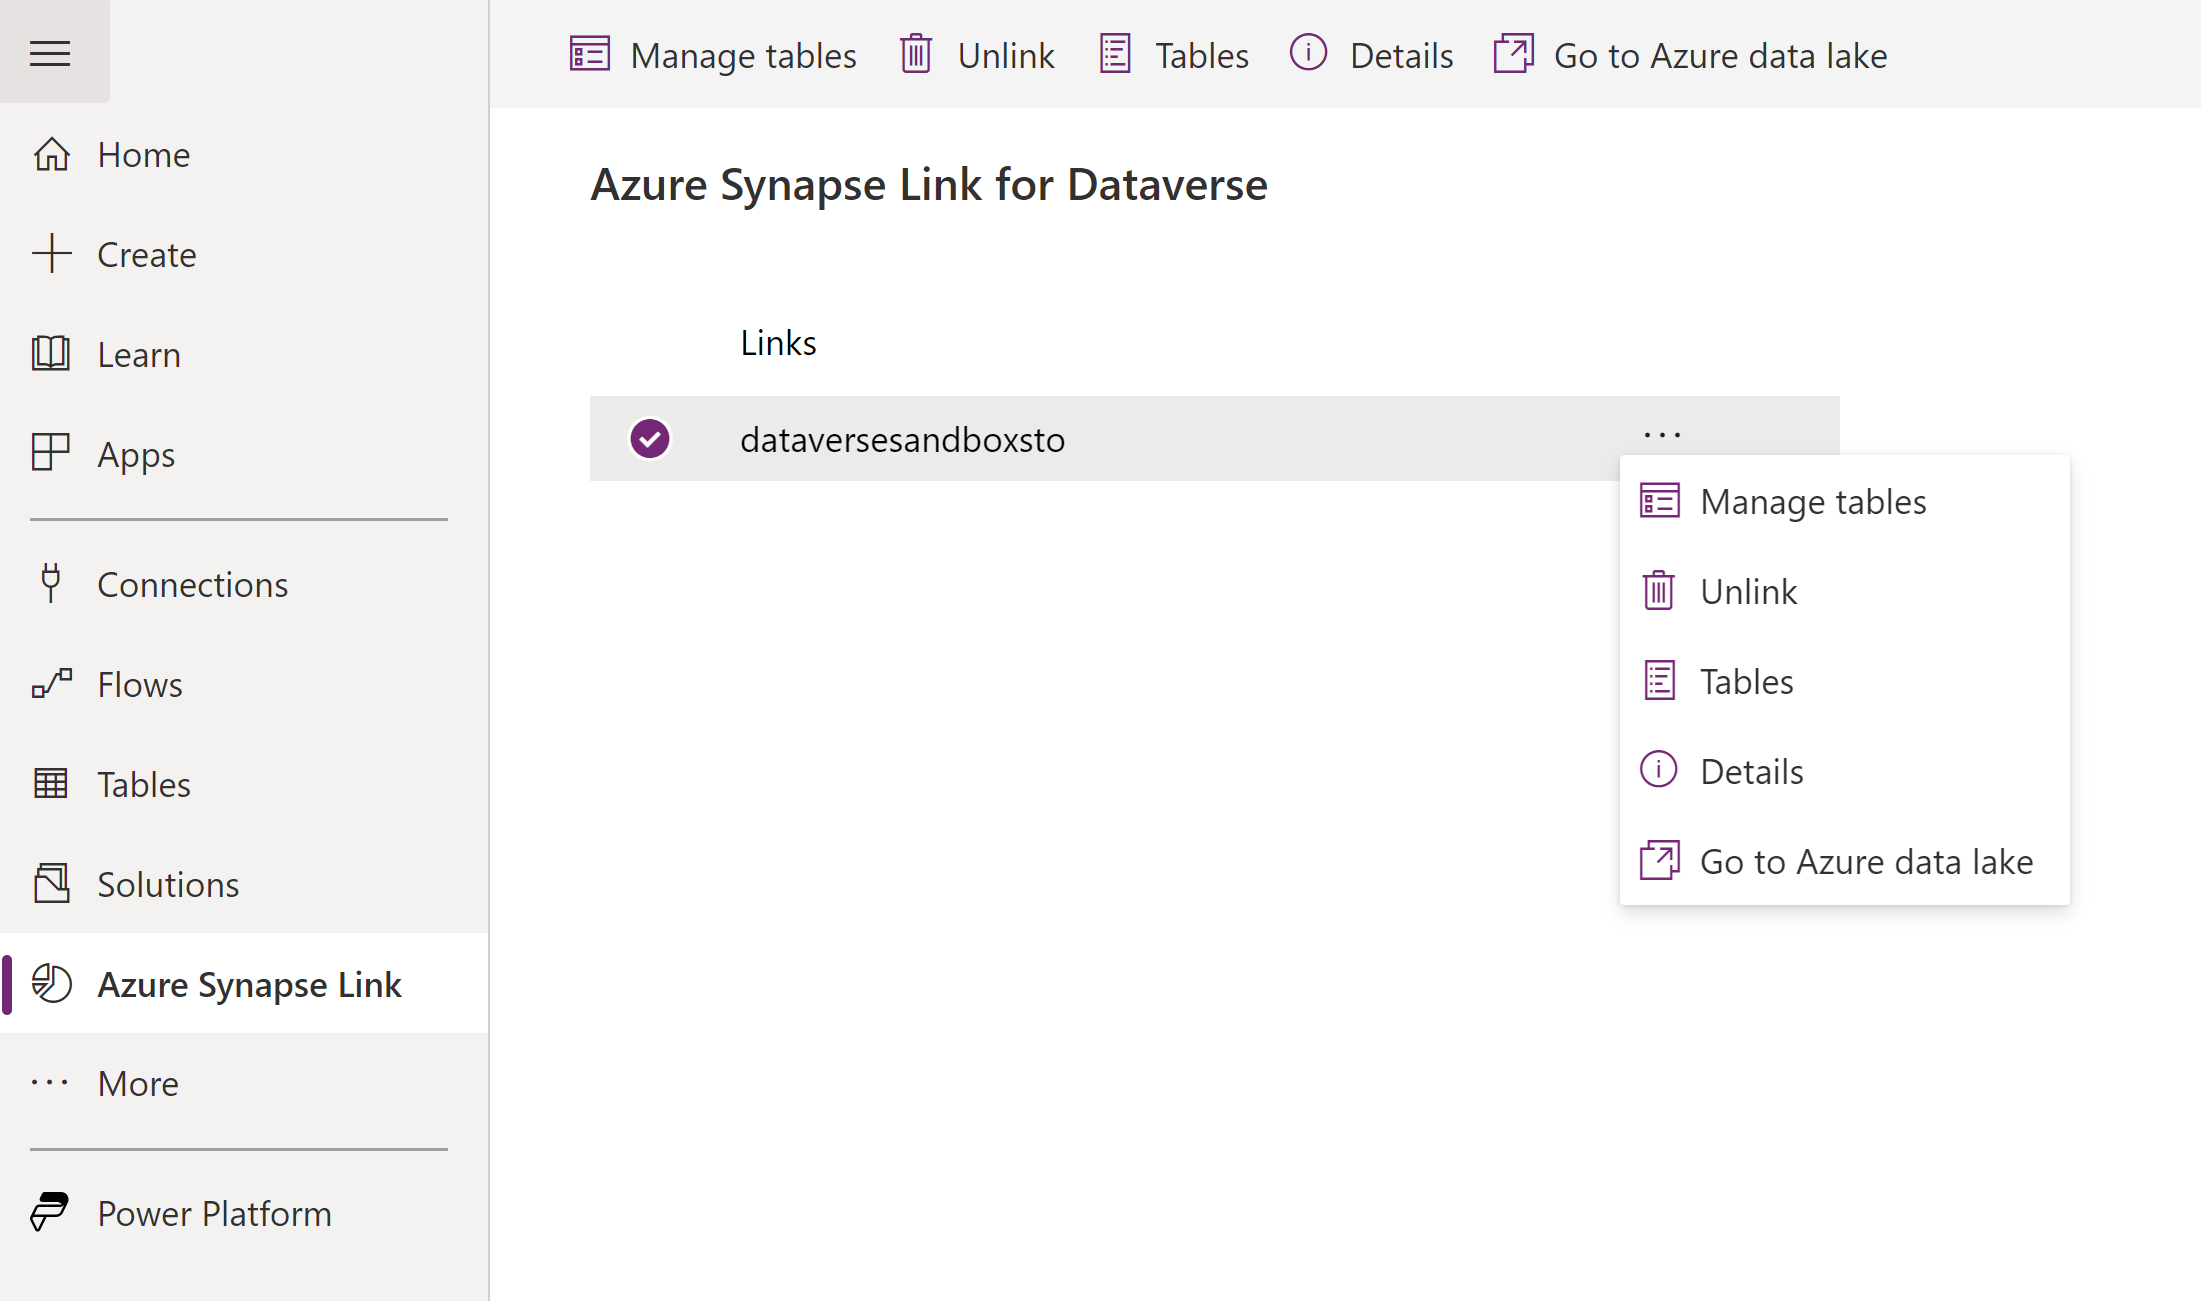Choose Manage tables in context menu
Viewport: 2201px width, 1301px height.
[1812, 502]
